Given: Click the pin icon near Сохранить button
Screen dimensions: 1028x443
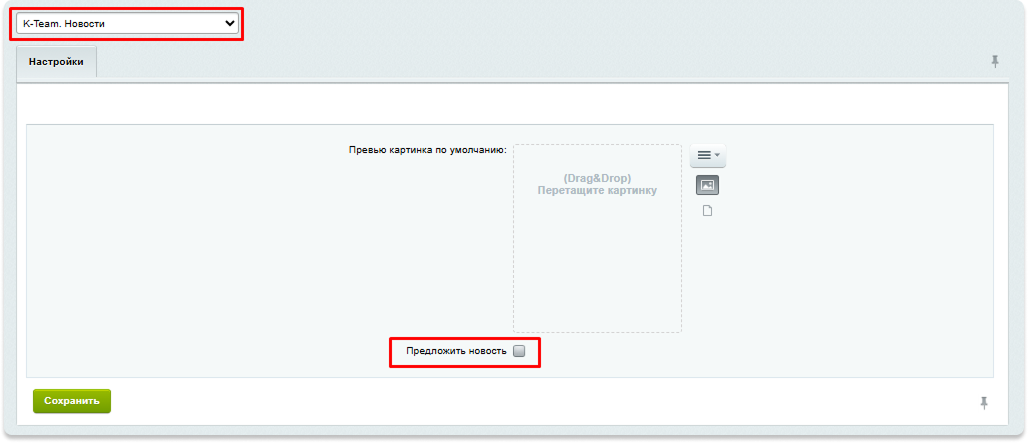Looking at the screenshot, I should pyautogui.click(x=984, y=402).
